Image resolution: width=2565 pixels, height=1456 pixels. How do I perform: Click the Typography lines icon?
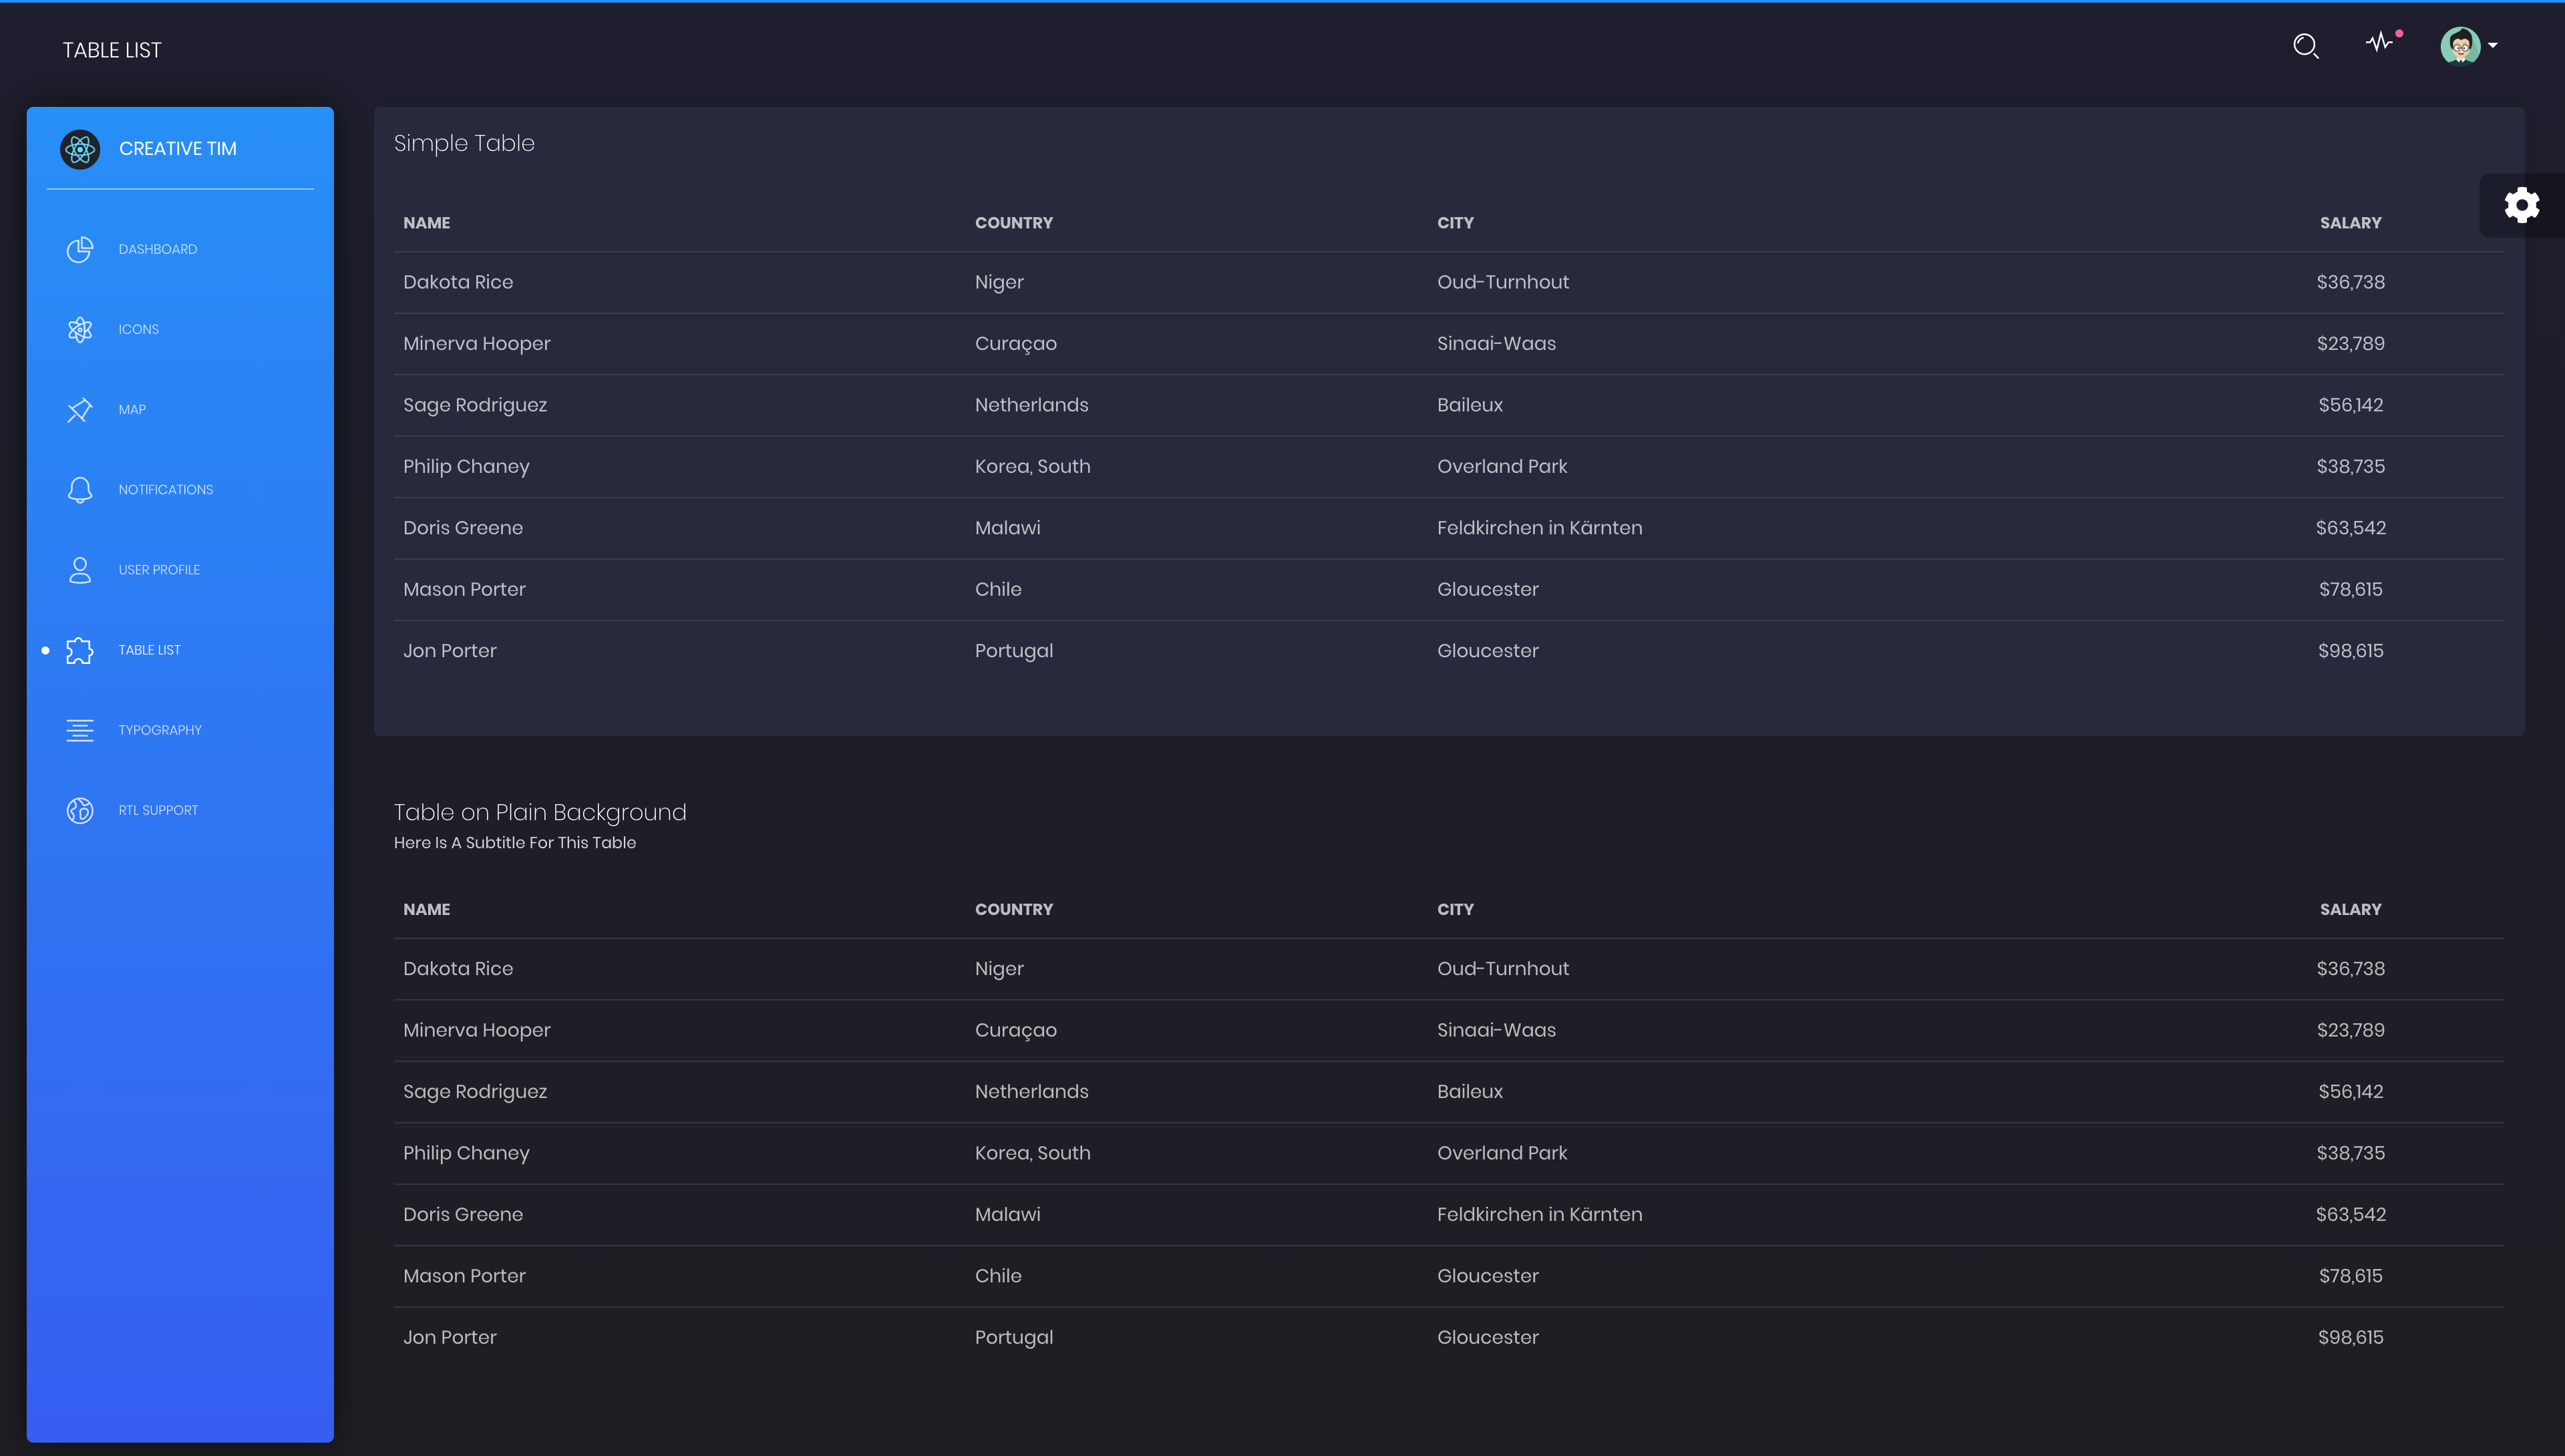tap(80, 730)
